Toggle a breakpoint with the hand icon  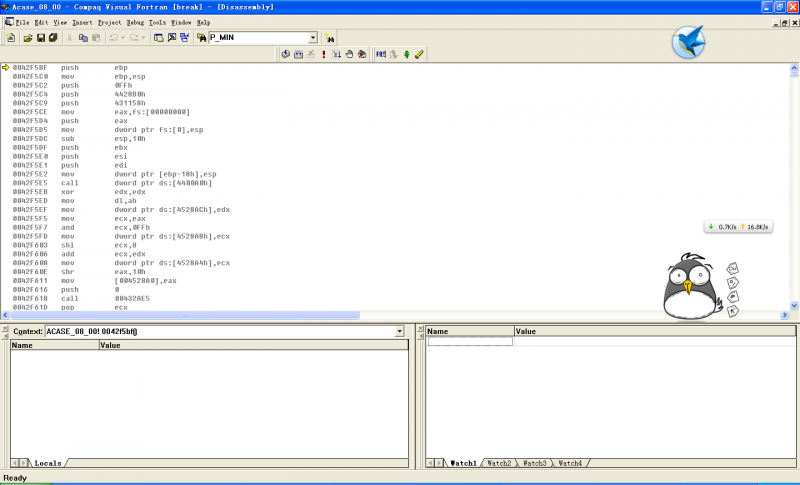pyautogui.click(x=349, y=54)
